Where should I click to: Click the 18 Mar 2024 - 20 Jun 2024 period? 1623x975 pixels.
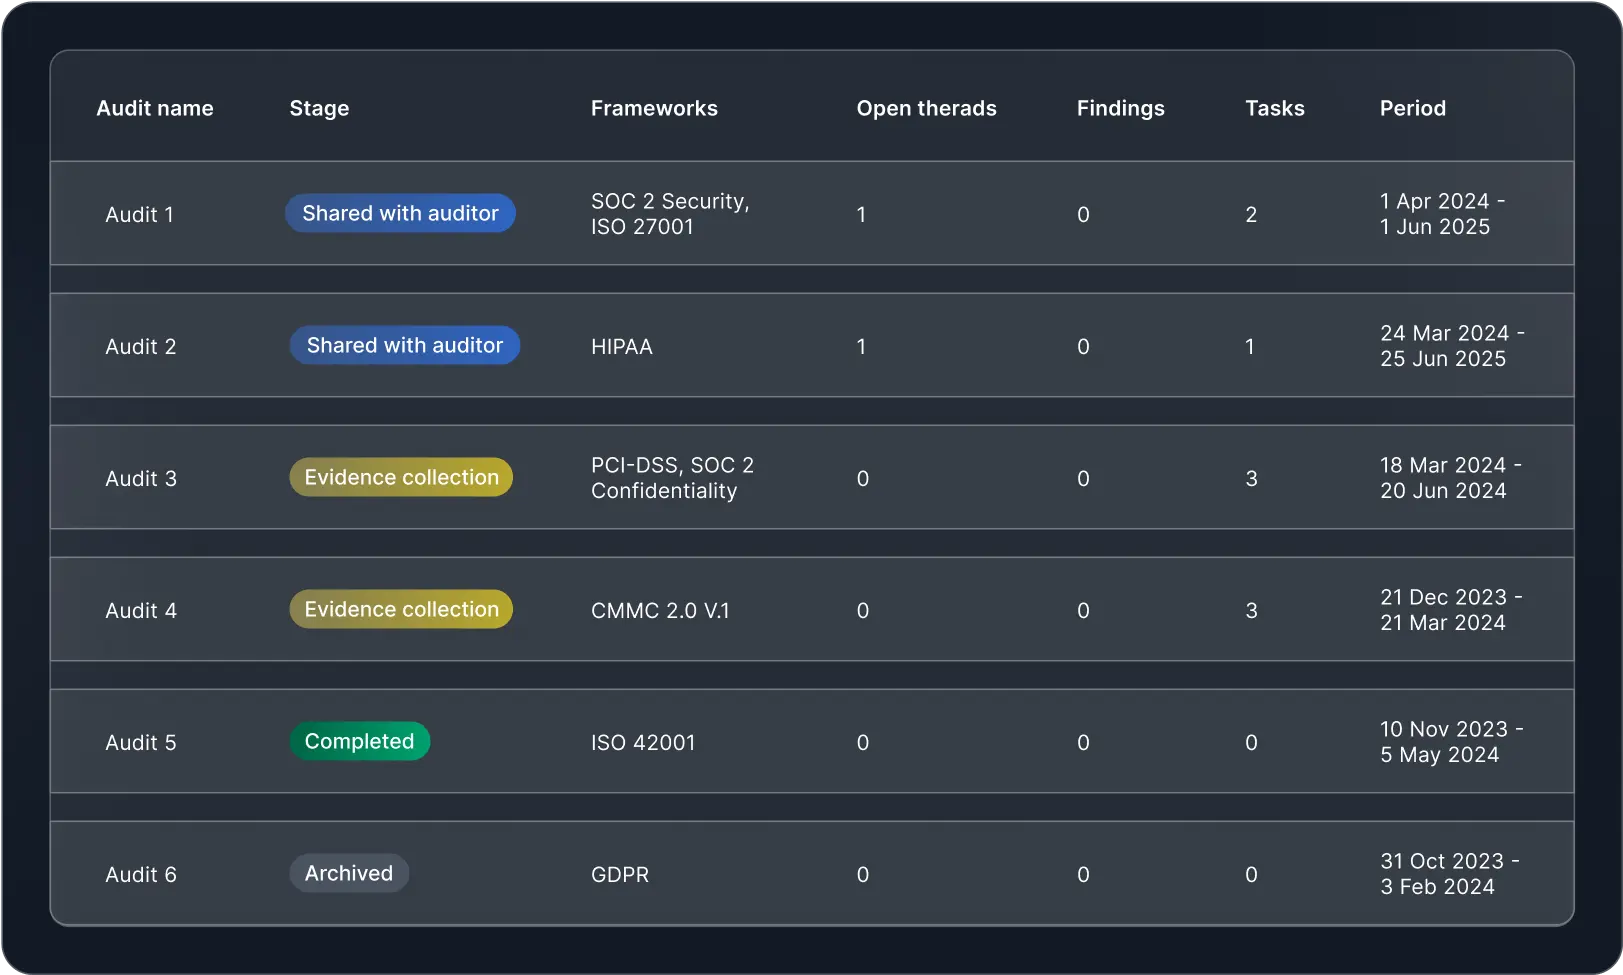(x=1451, y=478)
